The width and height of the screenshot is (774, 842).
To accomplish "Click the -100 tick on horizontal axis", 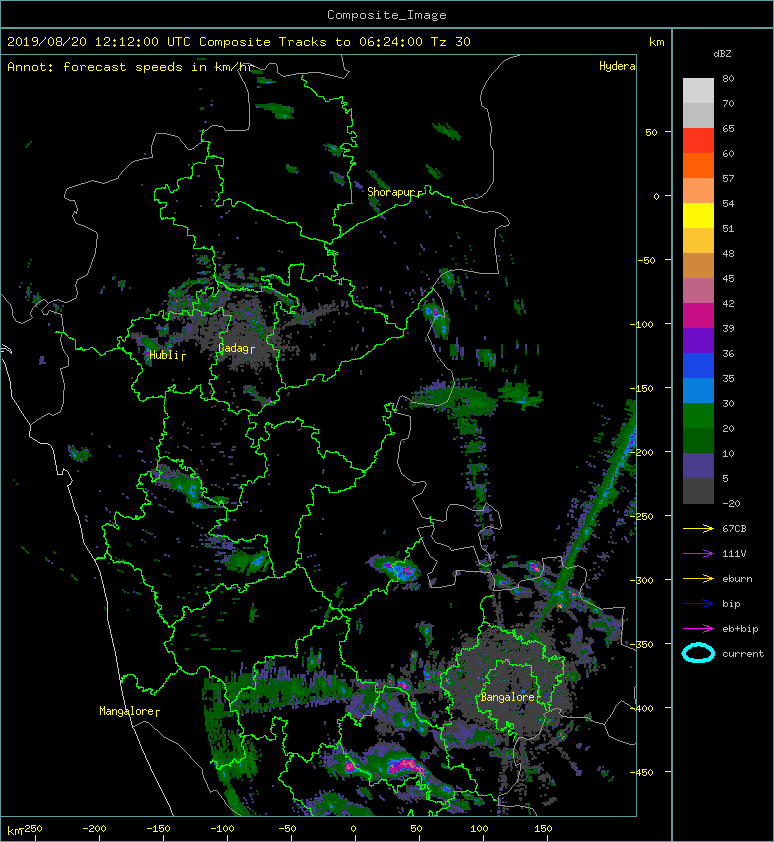I will (x=222, y=829).
